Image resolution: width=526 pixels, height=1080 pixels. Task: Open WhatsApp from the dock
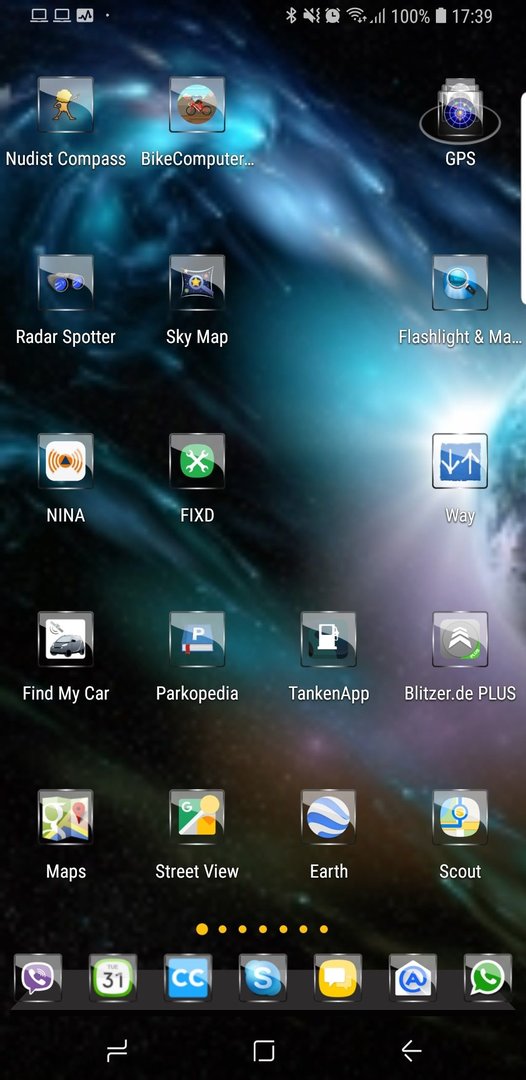pos(487,978)
